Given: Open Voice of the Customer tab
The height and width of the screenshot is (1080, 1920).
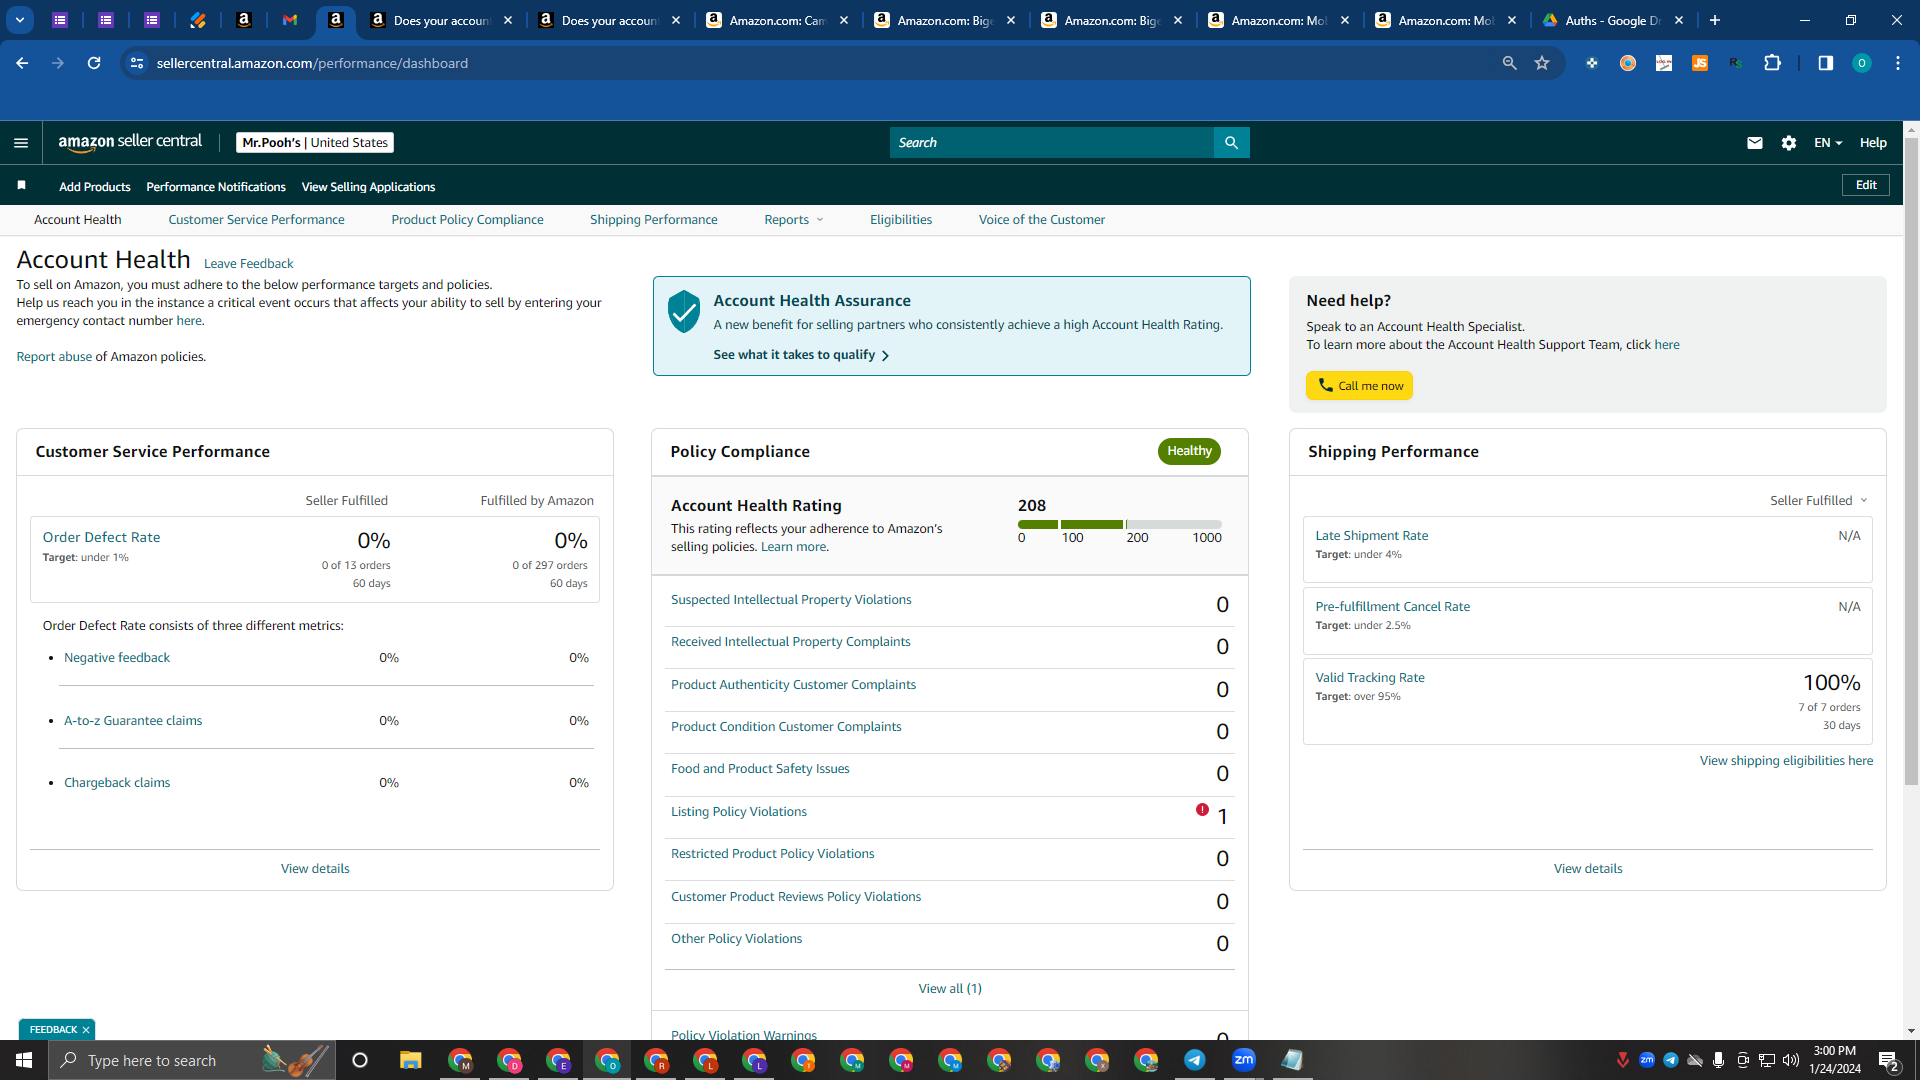Looking at the screenshot, I should coord(1041,220).
